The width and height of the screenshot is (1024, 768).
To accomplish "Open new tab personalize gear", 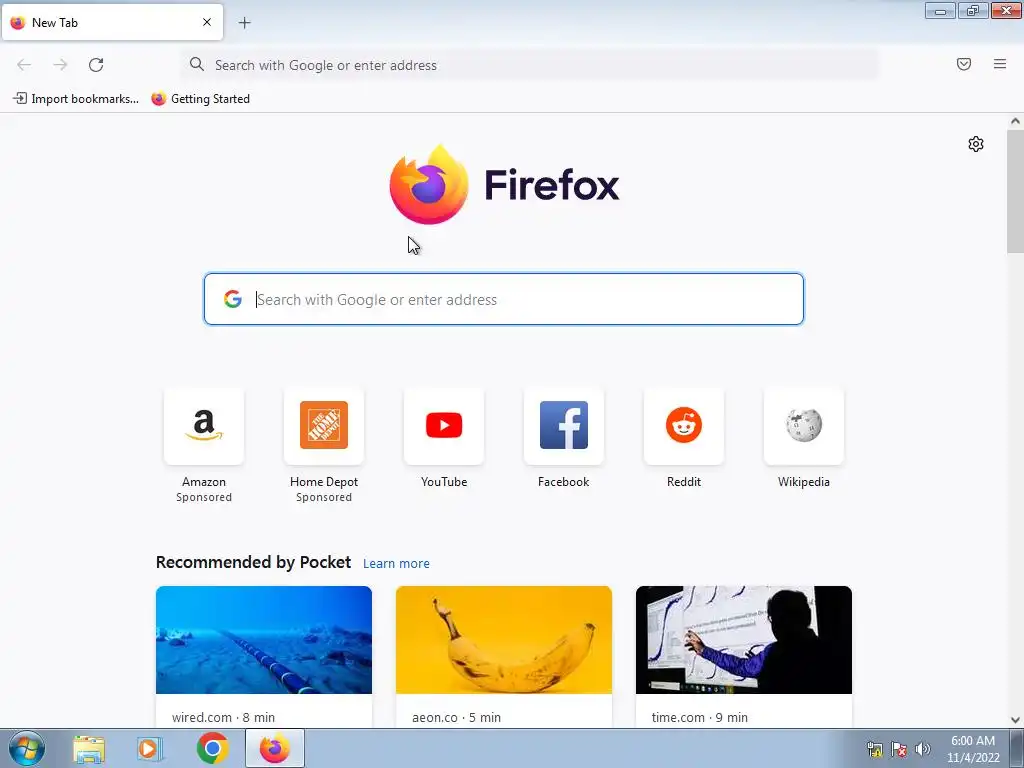I will [x=976, y=144].
